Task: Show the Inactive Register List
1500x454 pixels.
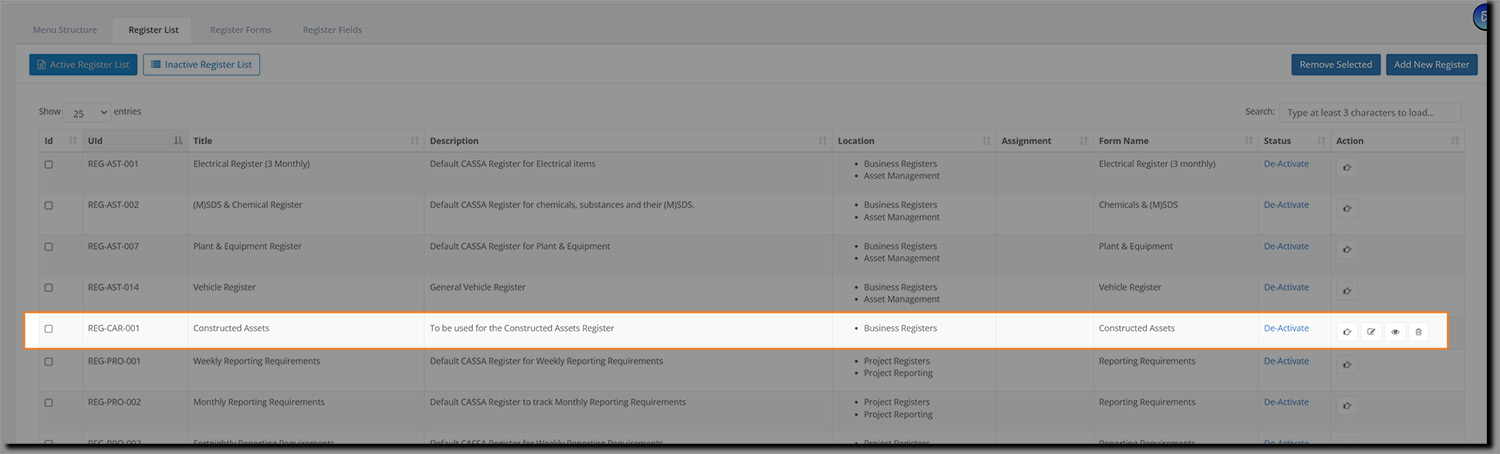Action: click(201, 65)
